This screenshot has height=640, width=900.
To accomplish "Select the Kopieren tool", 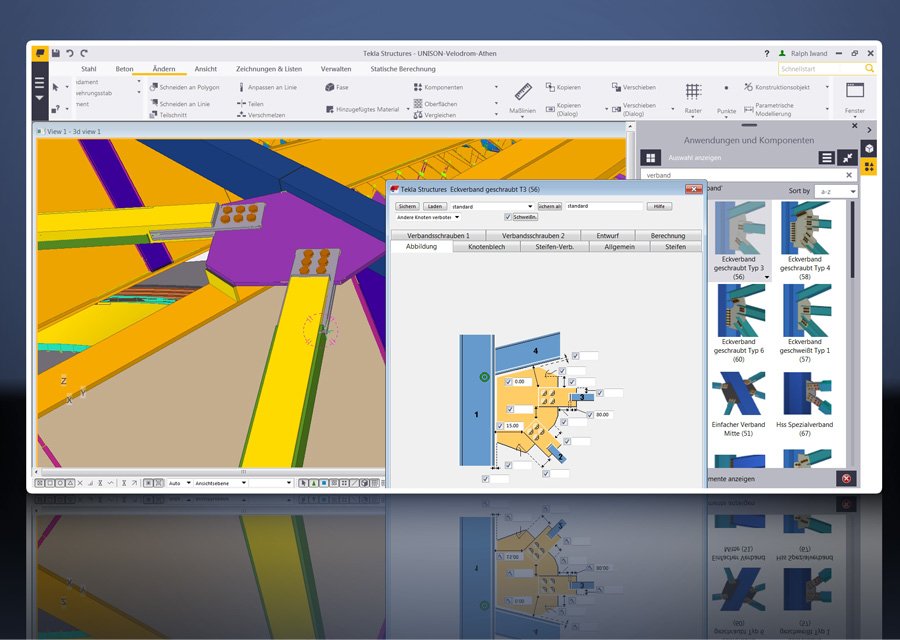I will click(563, 87).
